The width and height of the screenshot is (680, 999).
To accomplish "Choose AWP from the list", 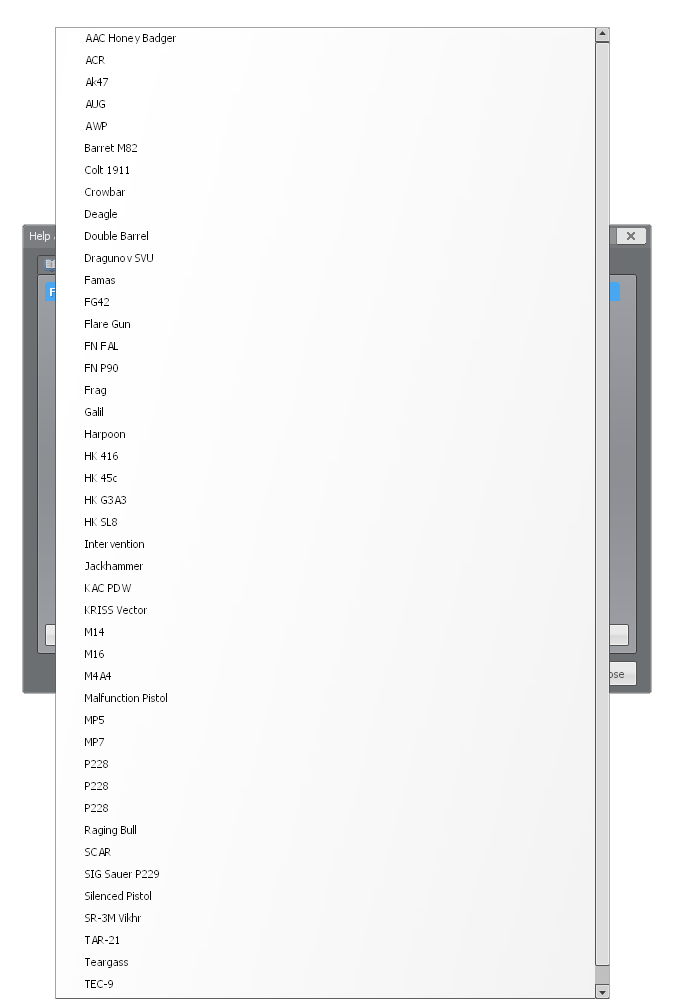I will point(325,126).
